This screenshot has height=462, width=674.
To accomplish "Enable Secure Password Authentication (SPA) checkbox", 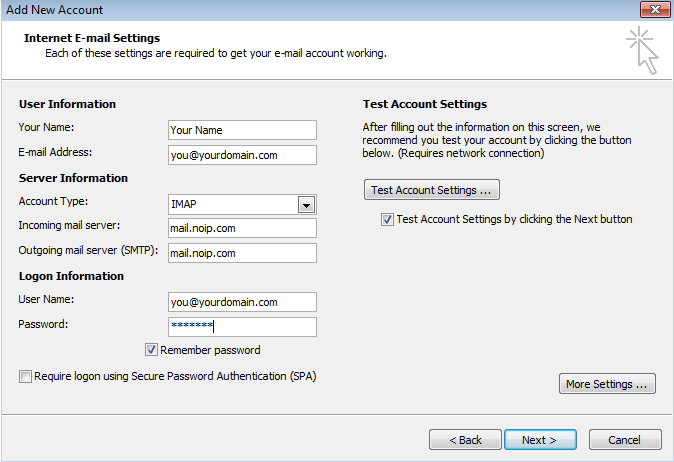I will [x=25, y=376].
